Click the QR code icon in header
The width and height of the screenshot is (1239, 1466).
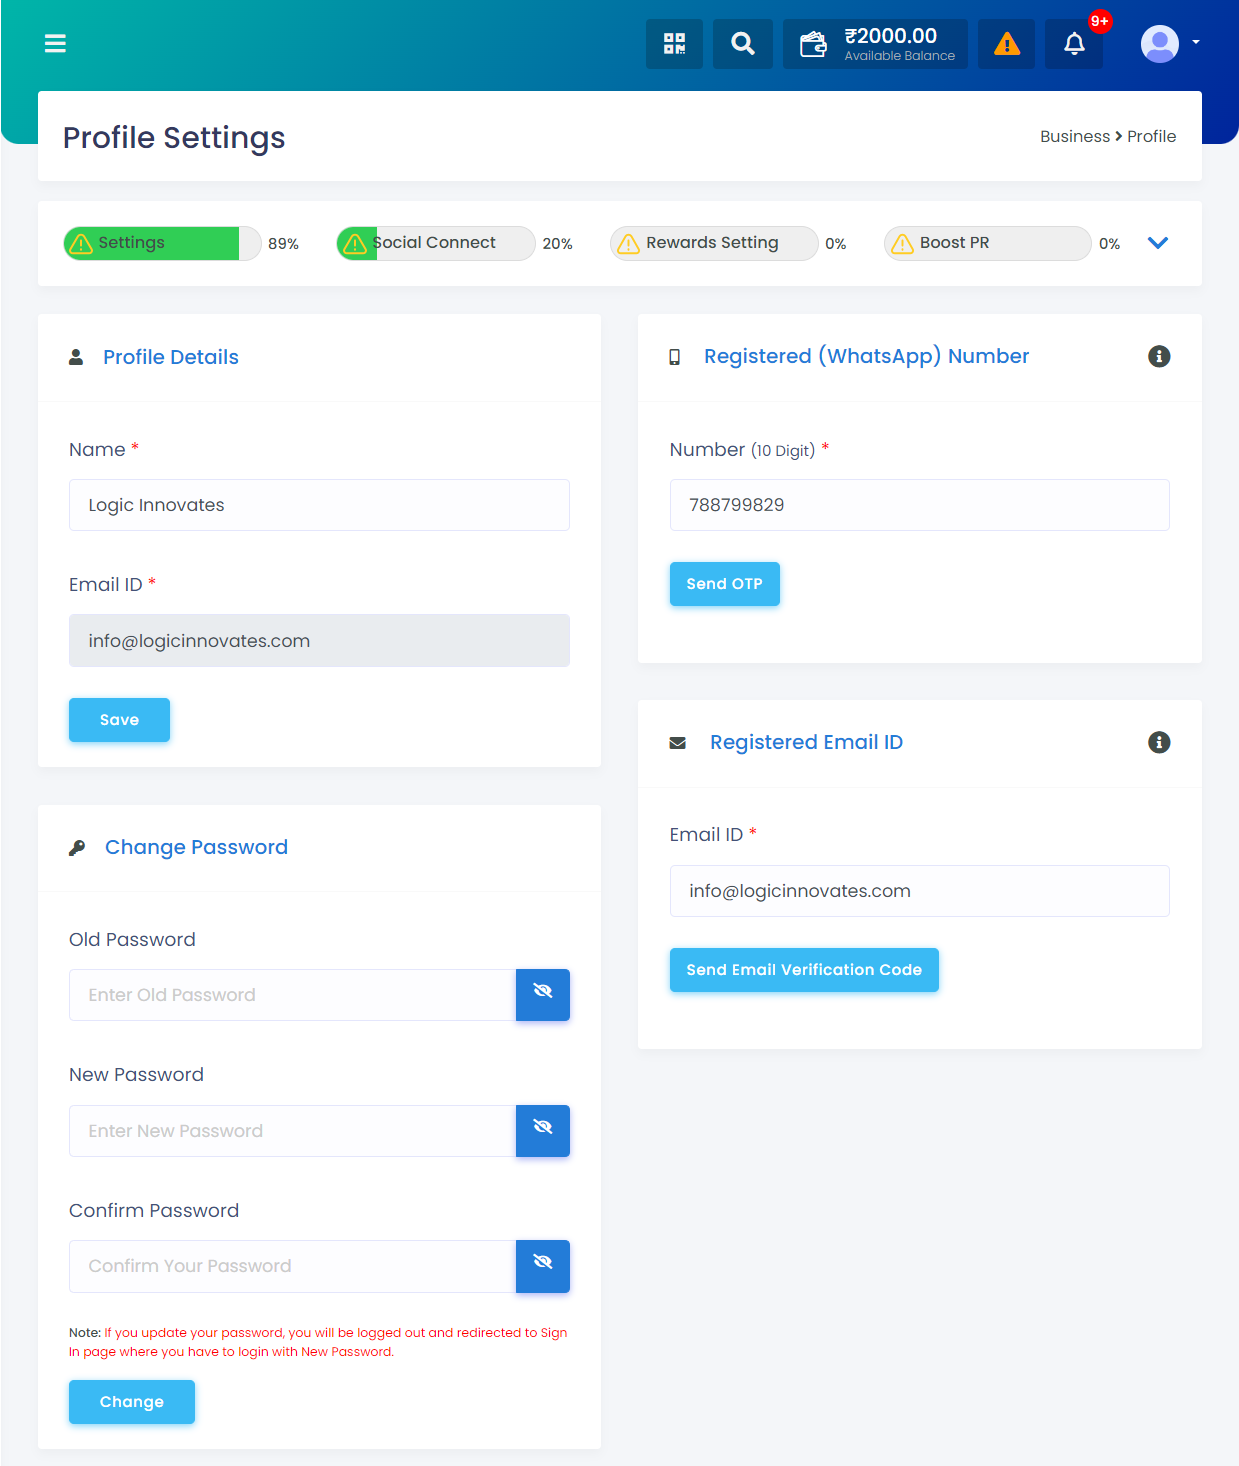(674, 44)
